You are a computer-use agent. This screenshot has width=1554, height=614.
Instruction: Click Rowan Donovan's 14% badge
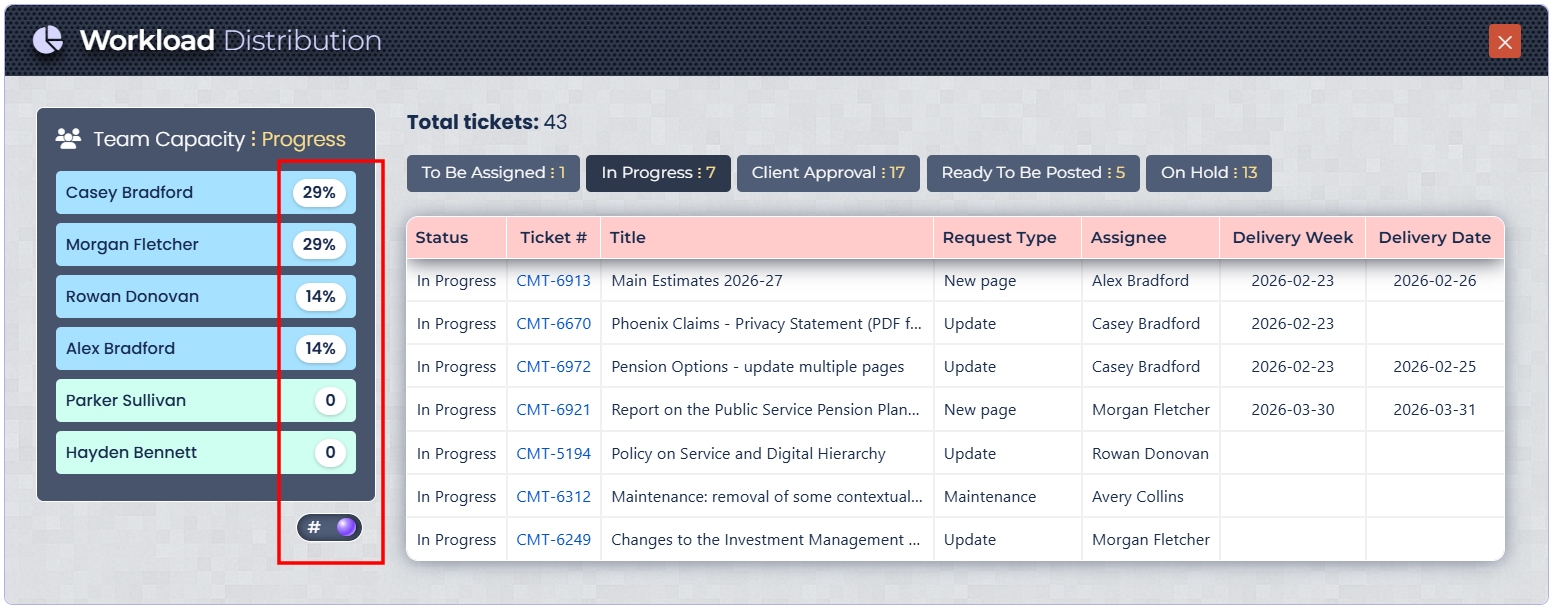click(320, 297)
